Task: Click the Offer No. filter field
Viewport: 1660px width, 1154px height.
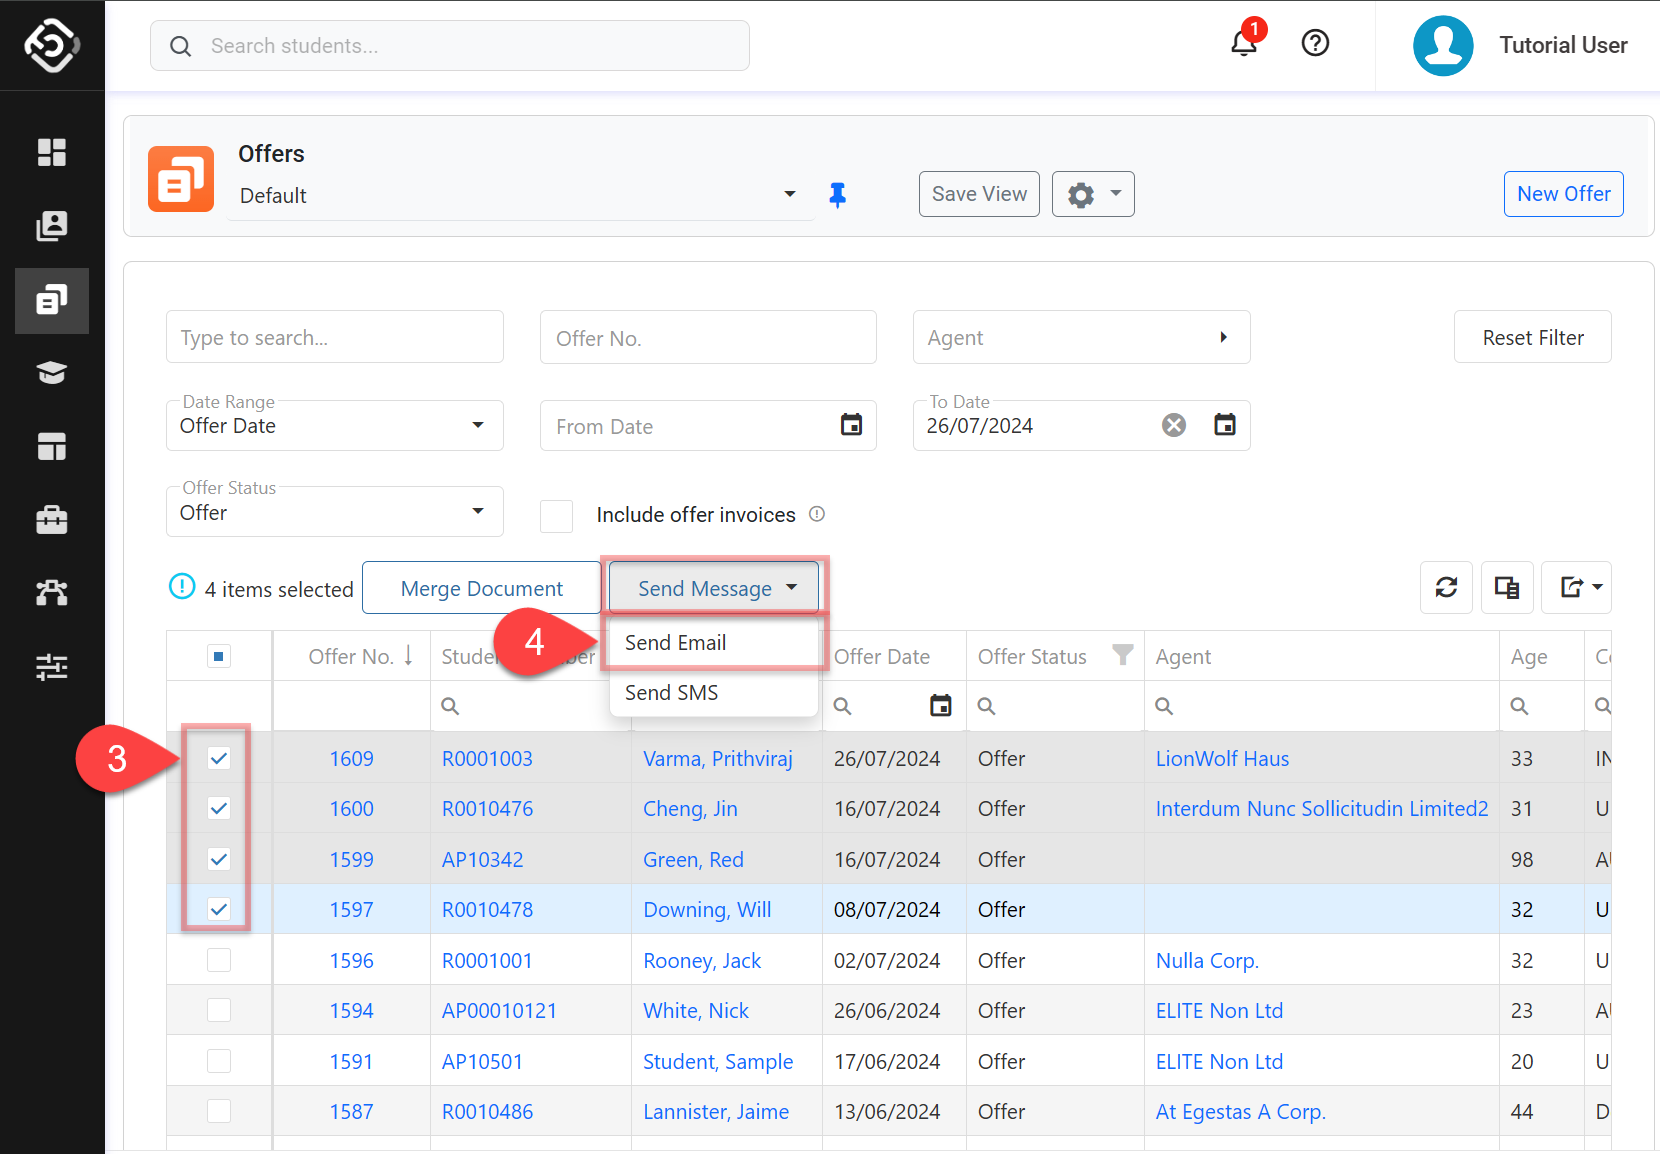Action: [708, 337]
